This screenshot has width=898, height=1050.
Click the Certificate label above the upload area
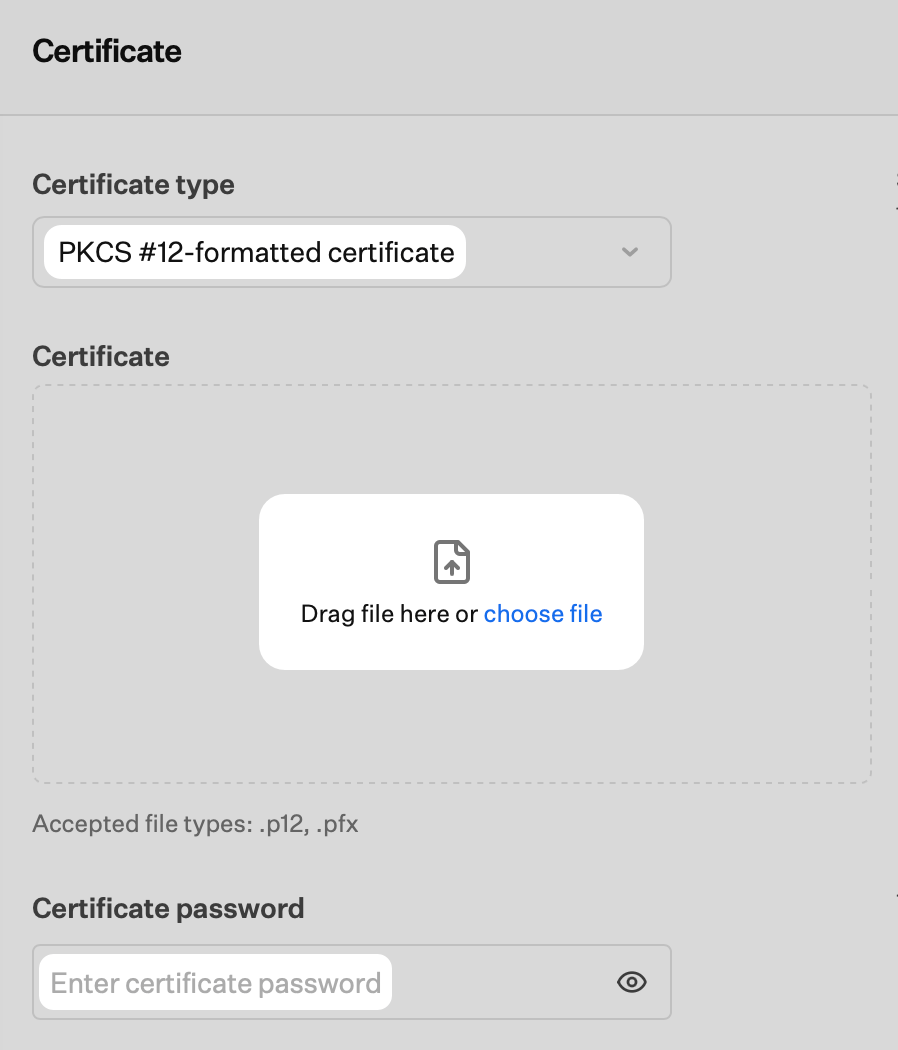click(101, 356)
